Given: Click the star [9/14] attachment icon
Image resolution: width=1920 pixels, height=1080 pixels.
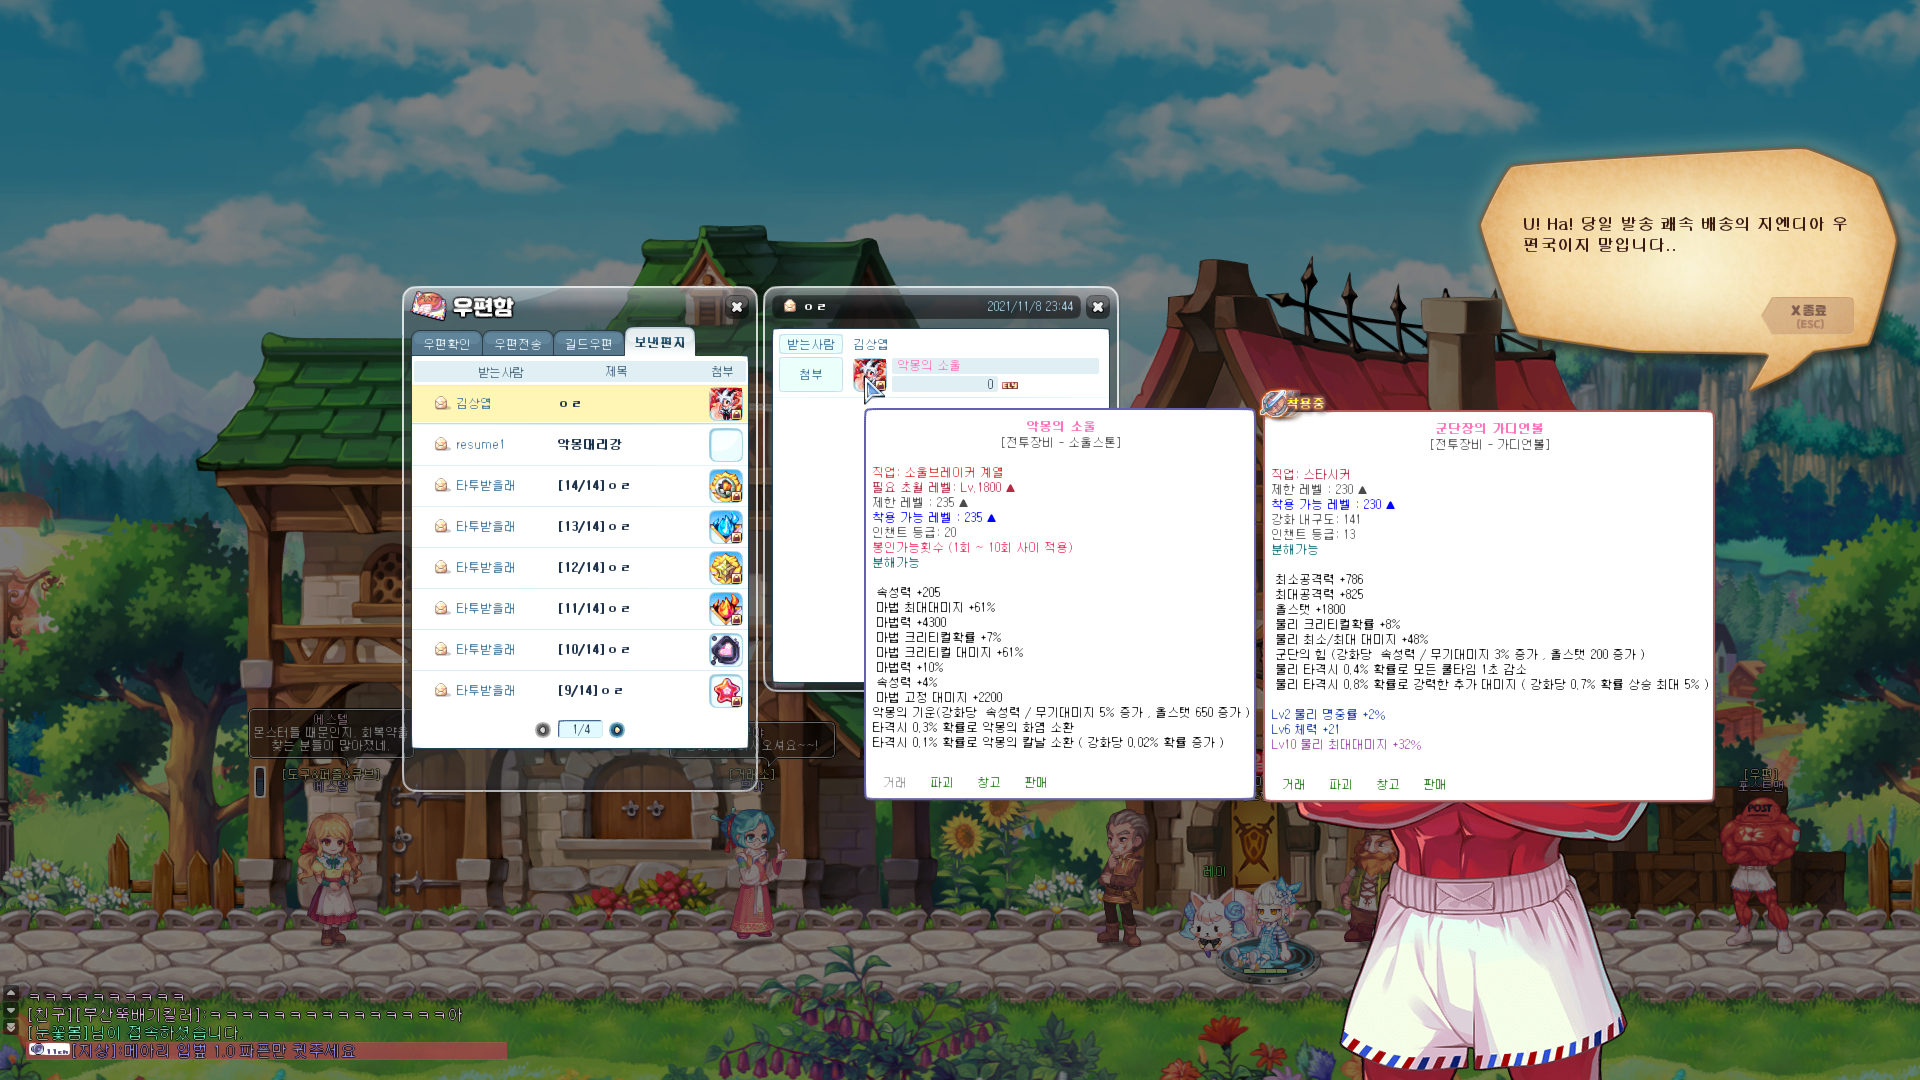Looking at the screenshot, I should (725, 691).
